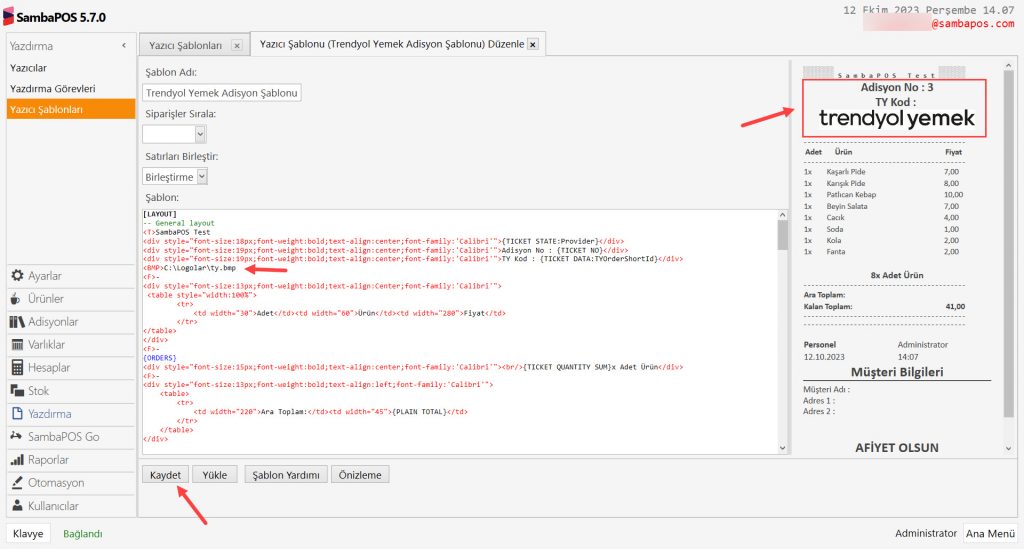This screenshot has height=549, width=1024.
Task: Click the template editor scrollbar down arrow
Action: (782, 448)
